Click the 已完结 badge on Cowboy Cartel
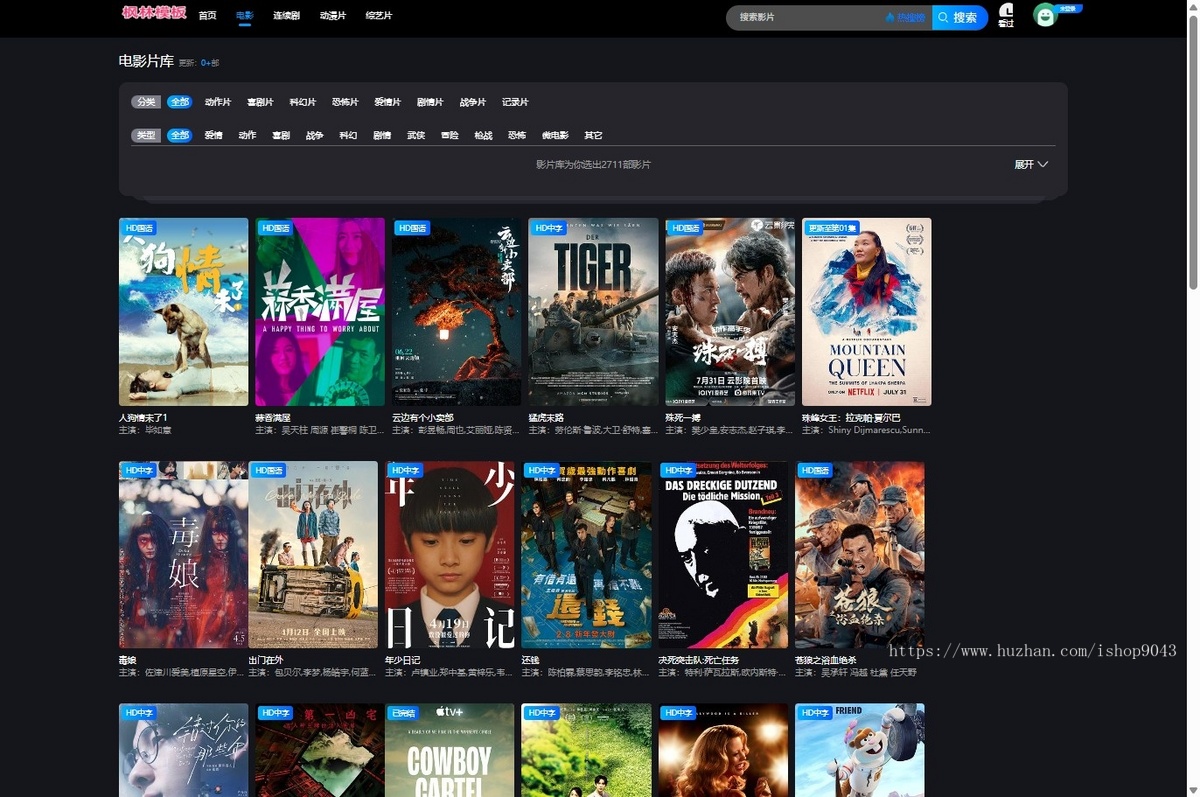The image size is (1200, 797). pyautogui.click(x=404, y=713)
